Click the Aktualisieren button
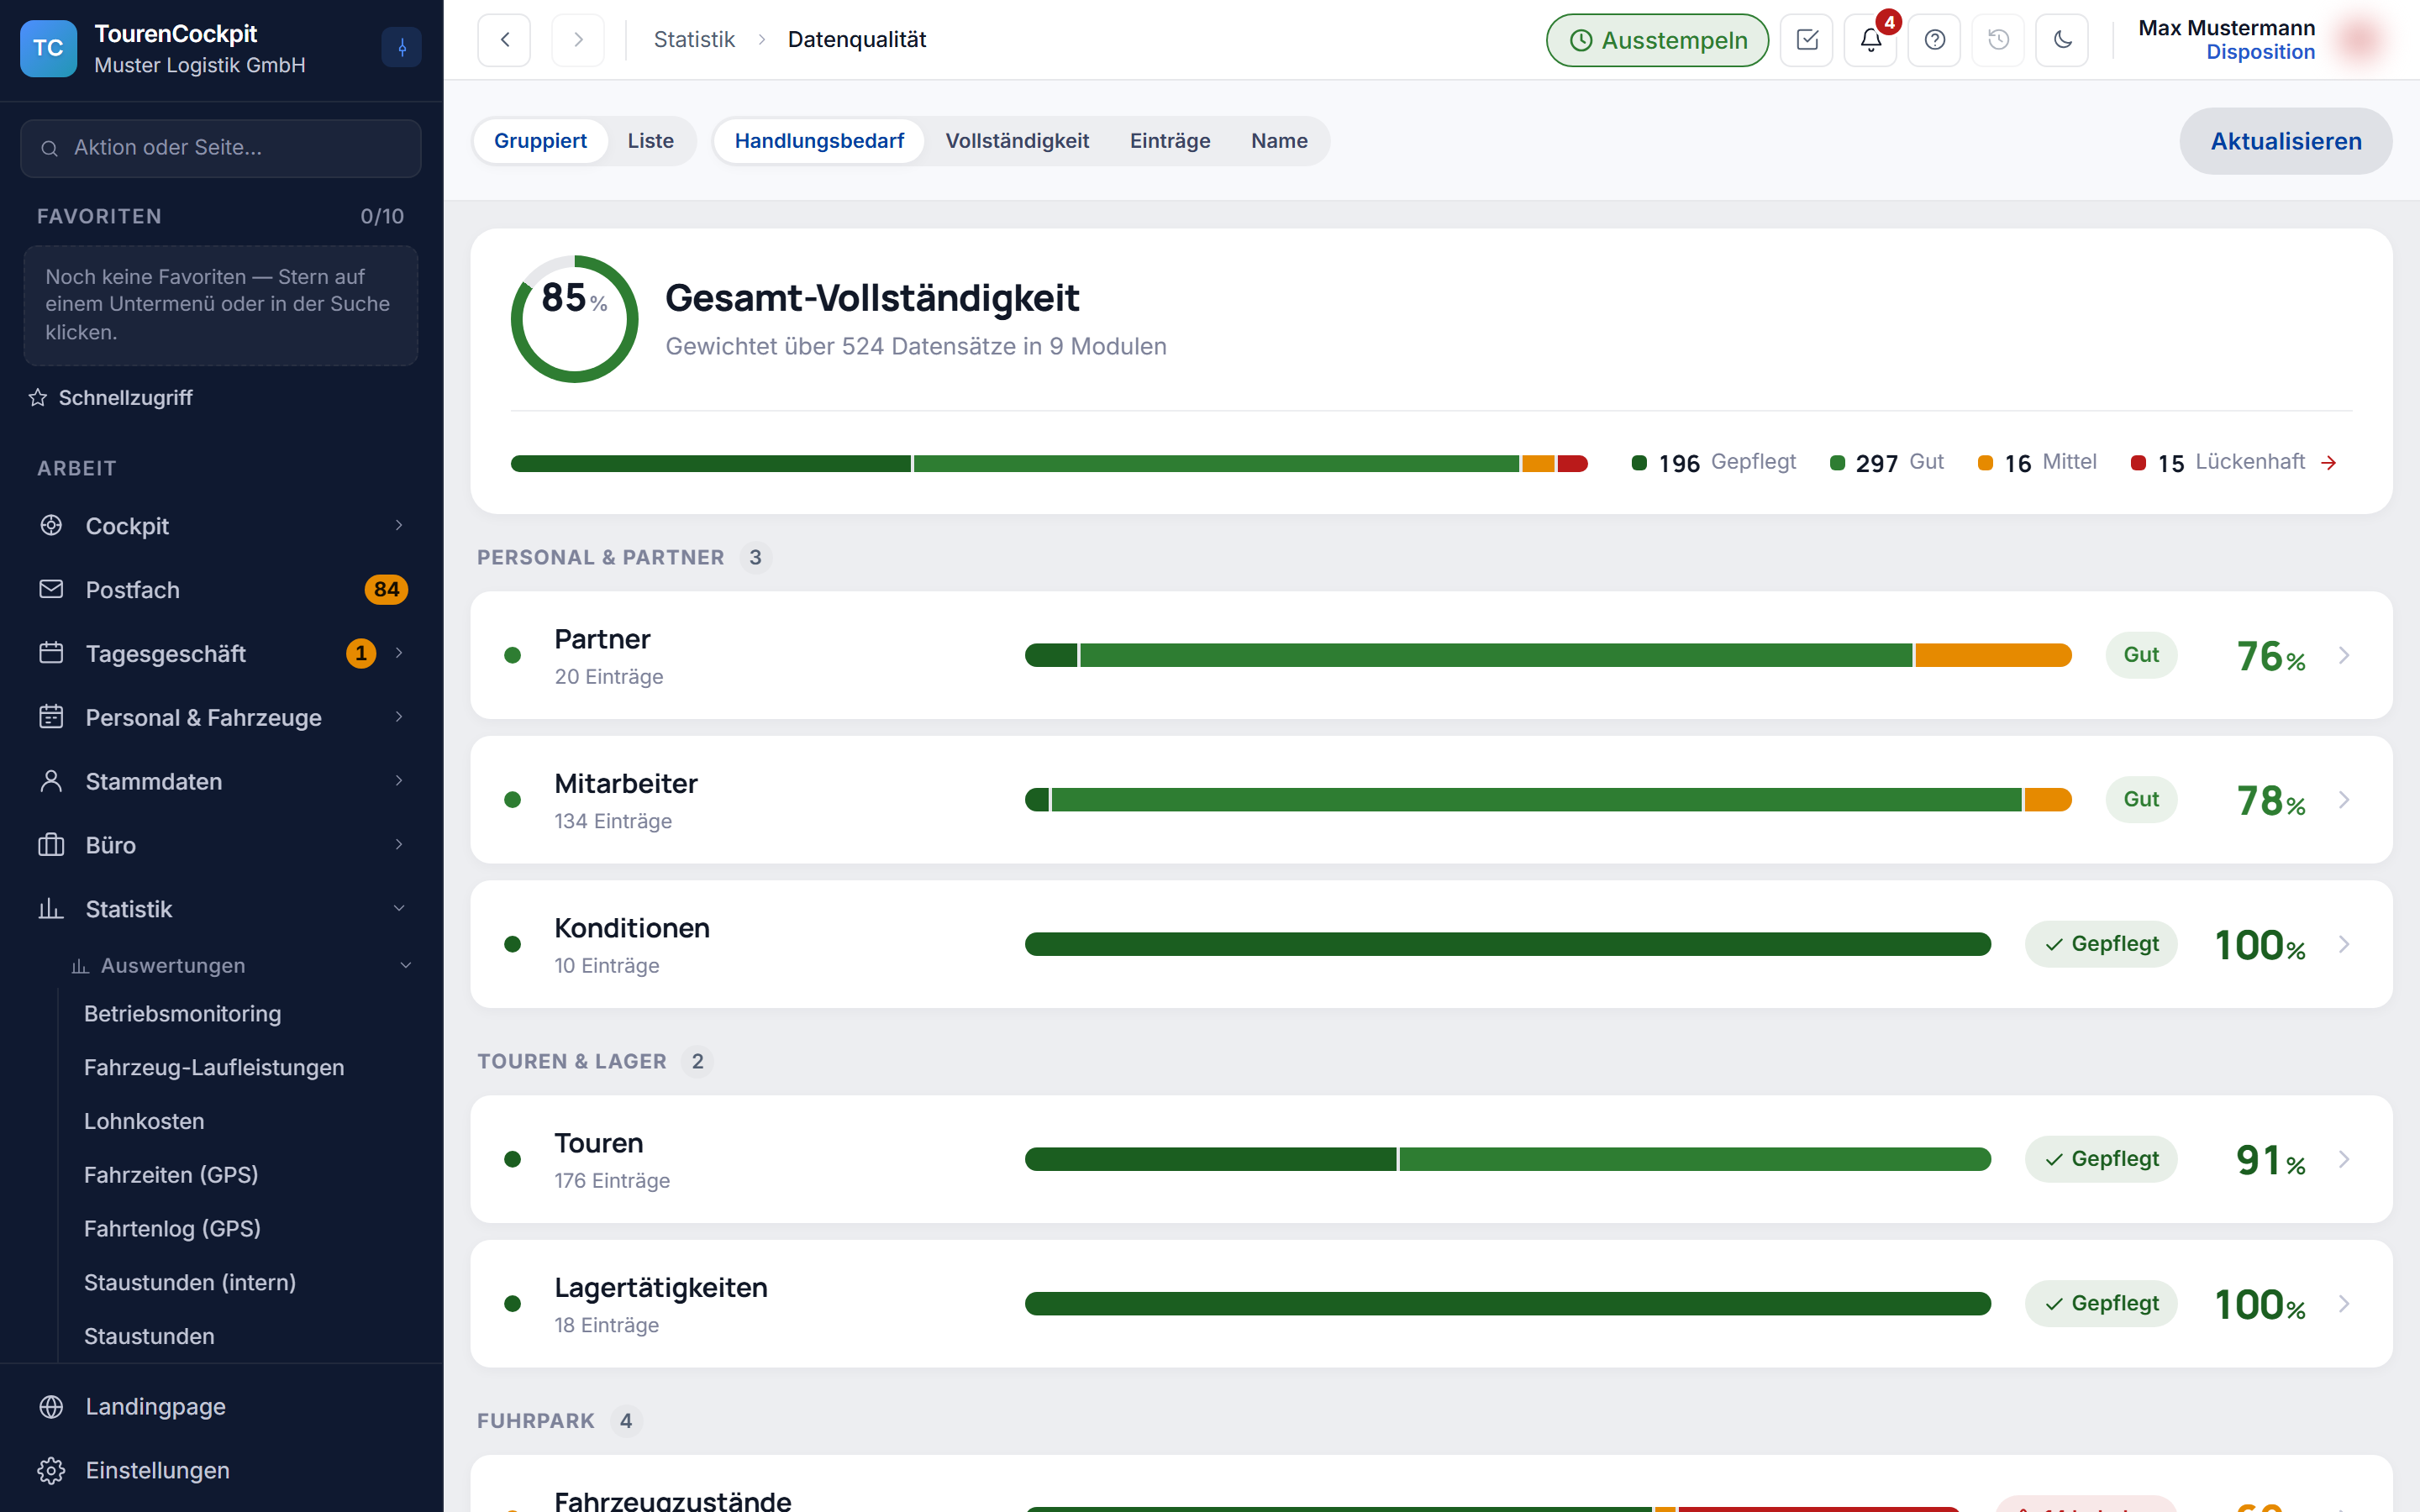Screen dimensions: 2420x1512 click(2286, 141)
